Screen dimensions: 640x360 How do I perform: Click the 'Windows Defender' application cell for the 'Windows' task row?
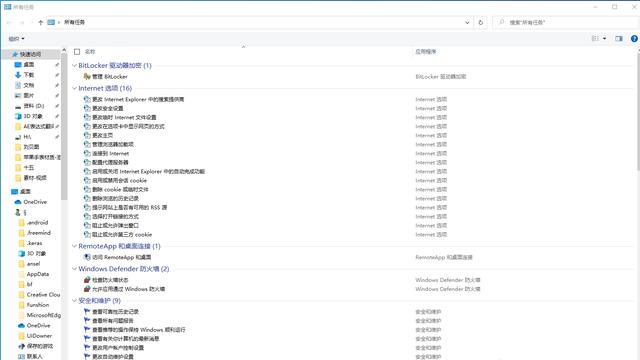[448, 289]
